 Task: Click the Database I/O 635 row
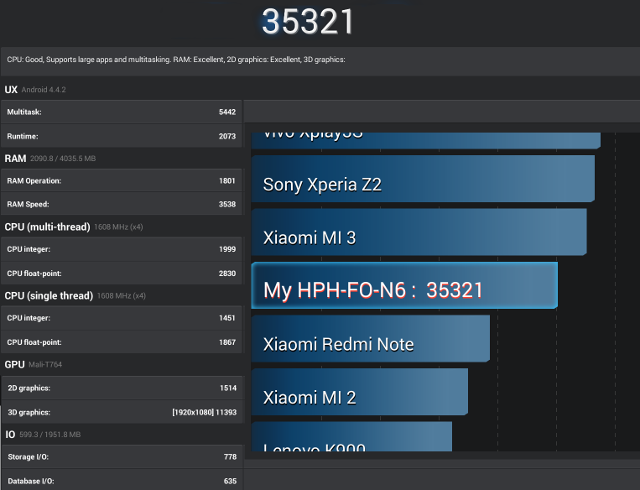122,480
